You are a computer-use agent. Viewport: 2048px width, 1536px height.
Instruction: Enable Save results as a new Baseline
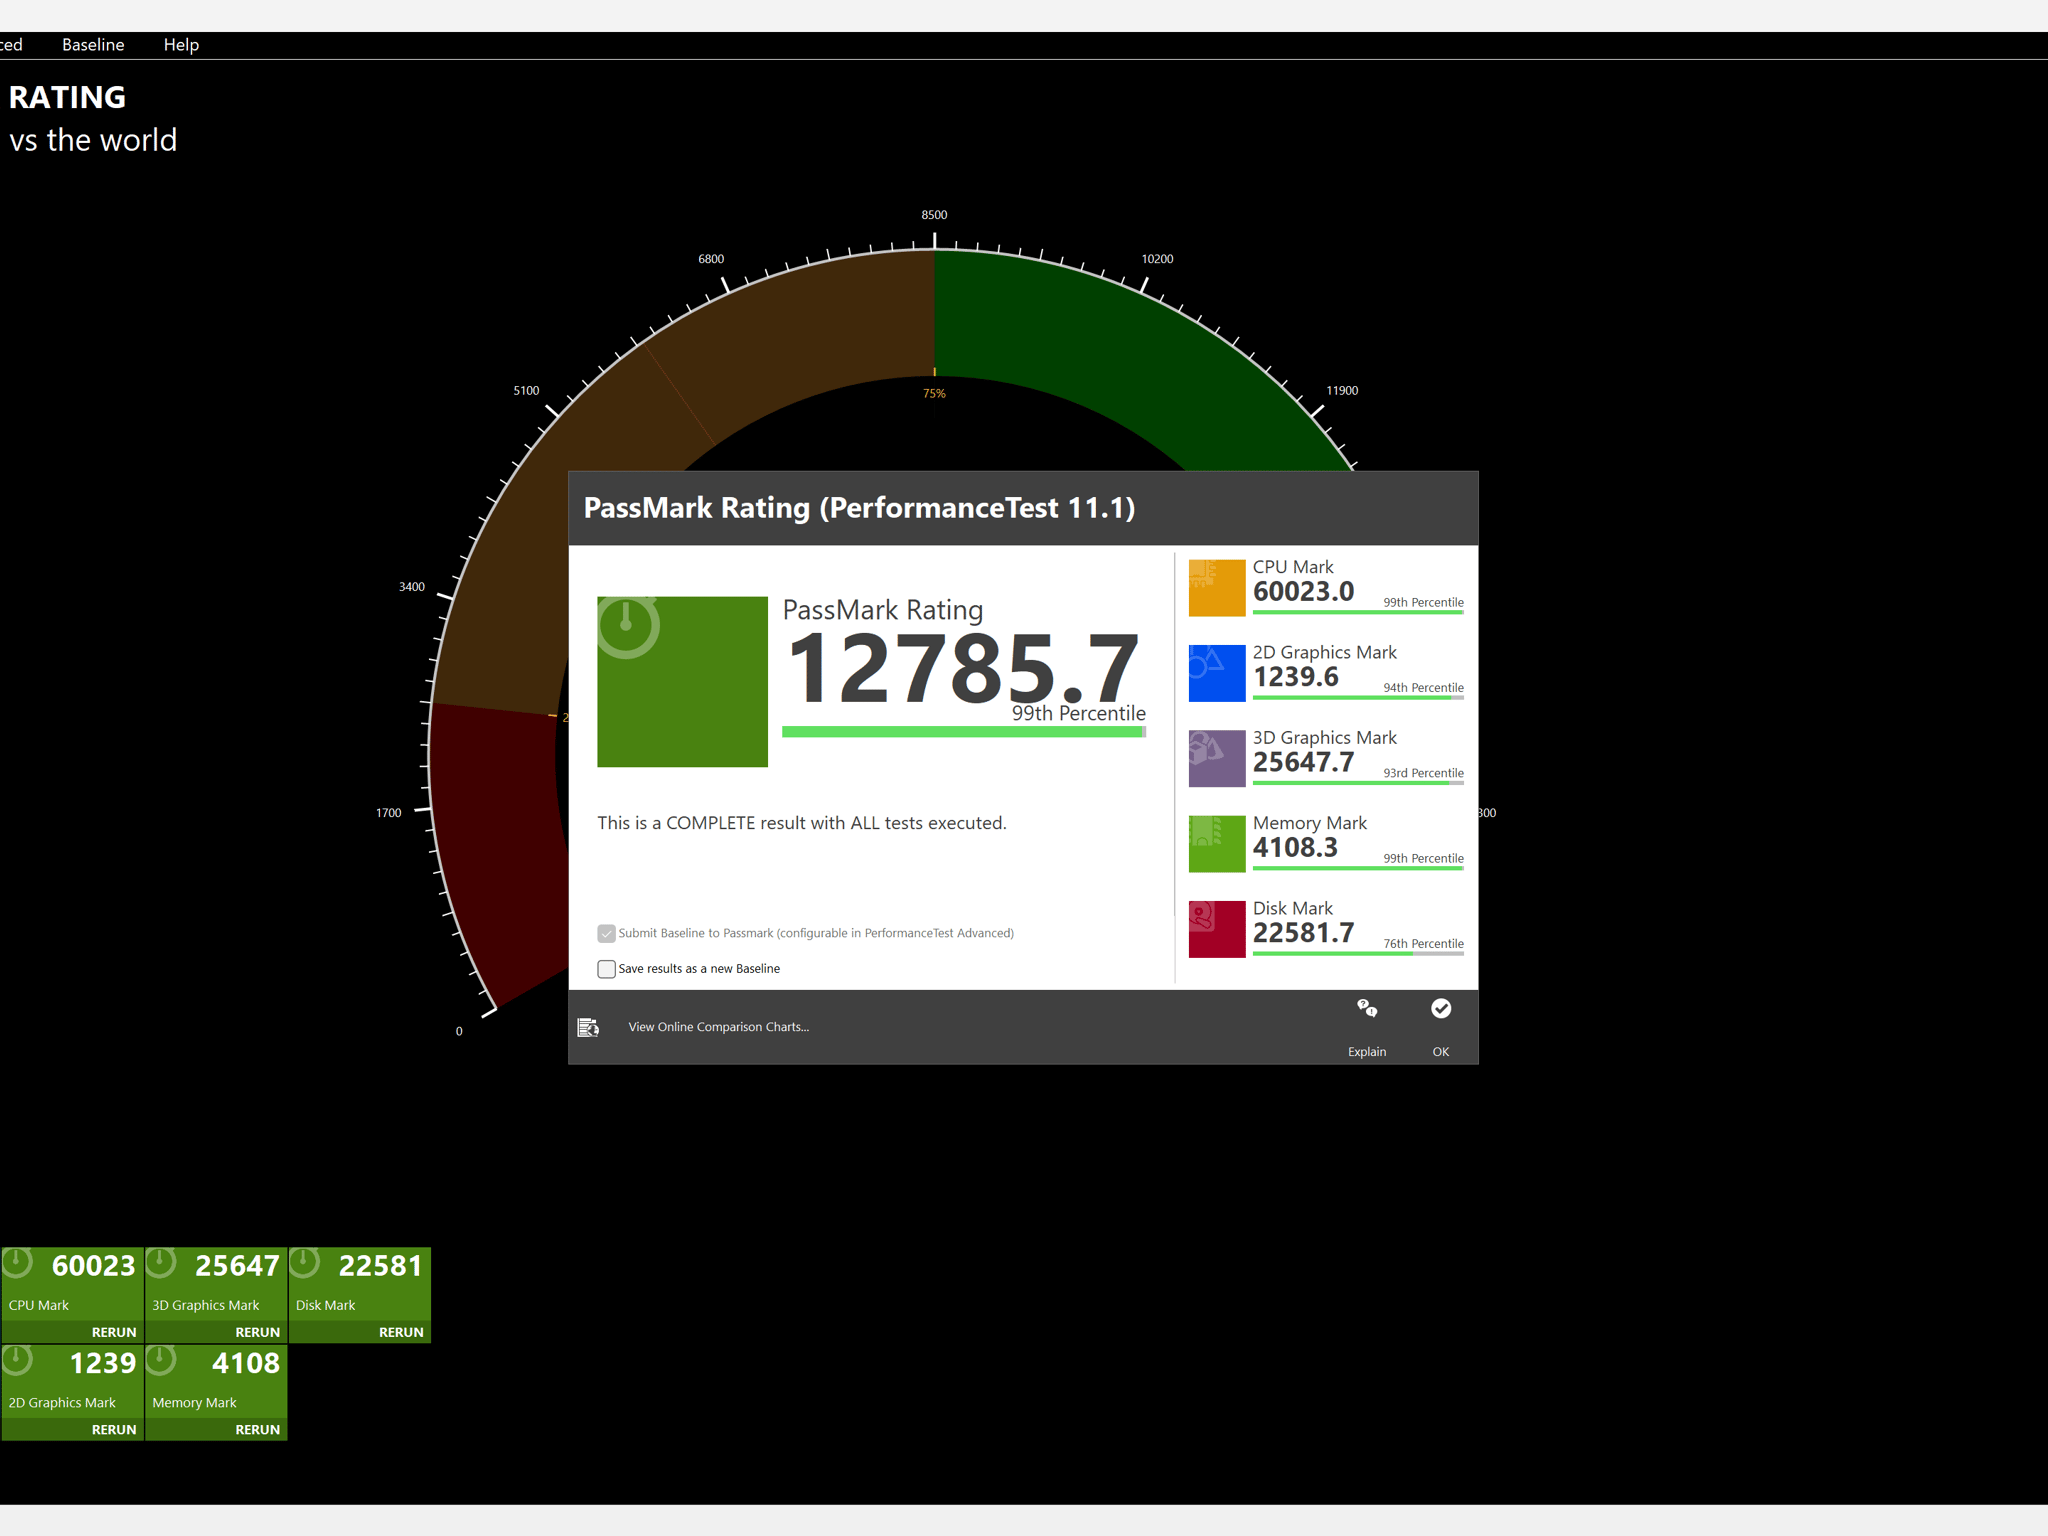click(606, 969)
